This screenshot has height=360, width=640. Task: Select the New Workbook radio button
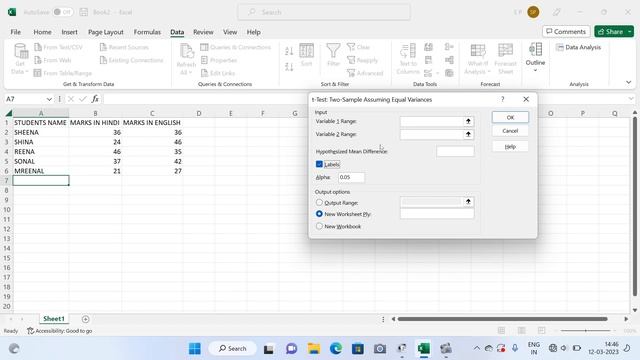coord(319,226)
